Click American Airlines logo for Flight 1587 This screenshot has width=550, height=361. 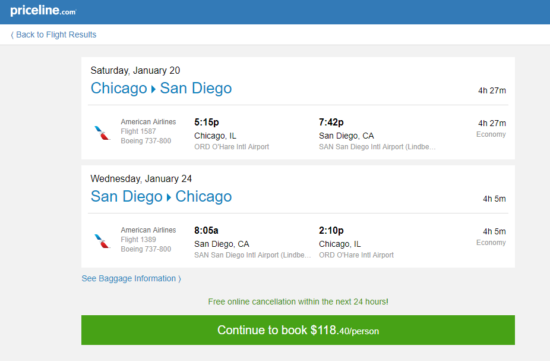click(x=102, y=133)
